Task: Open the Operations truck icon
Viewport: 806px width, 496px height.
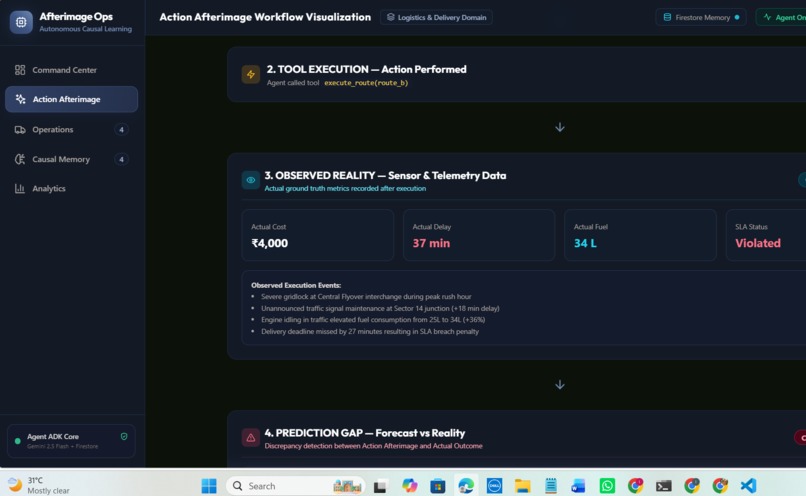Action: coord(20,130)
